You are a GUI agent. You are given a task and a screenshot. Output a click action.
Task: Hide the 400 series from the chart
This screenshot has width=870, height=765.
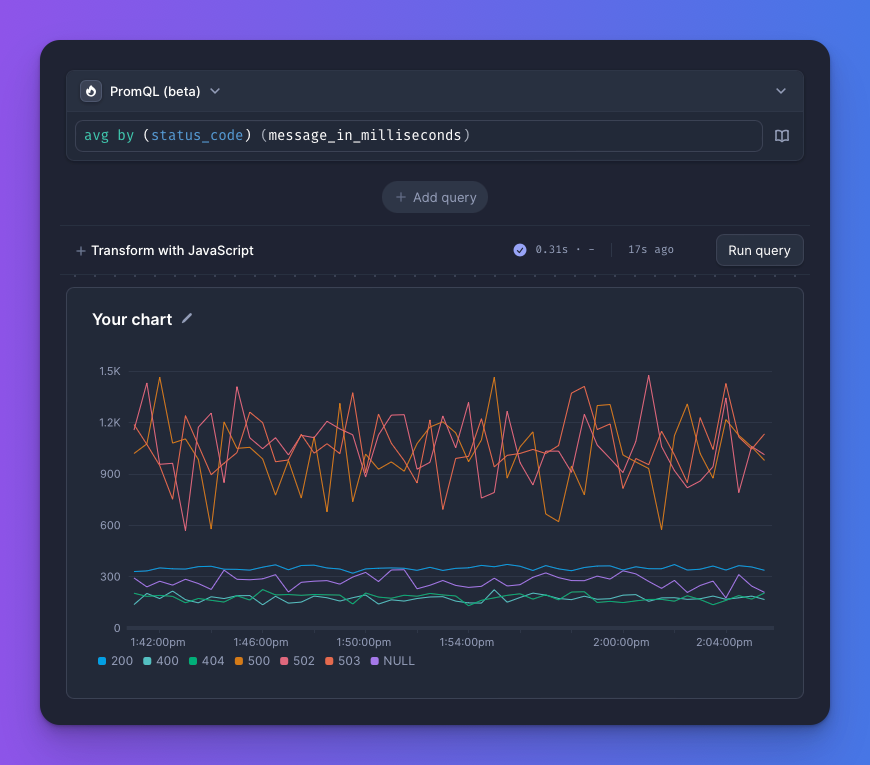[160, 660]
